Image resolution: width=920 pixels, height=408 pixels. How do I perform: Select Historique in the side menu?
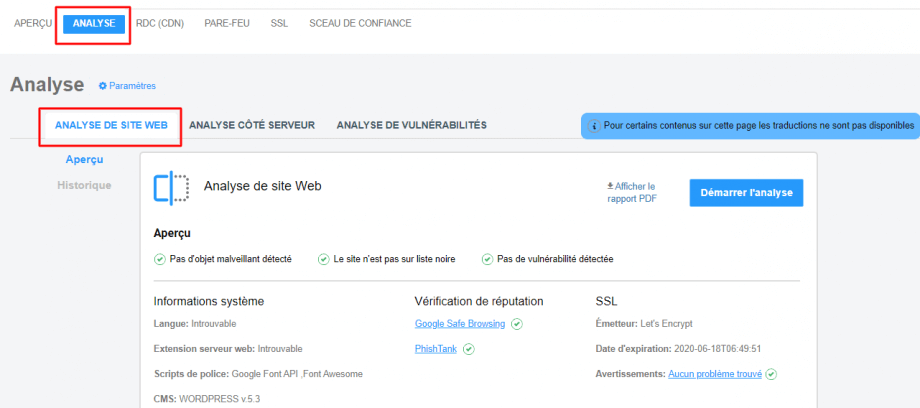[84, 185]
